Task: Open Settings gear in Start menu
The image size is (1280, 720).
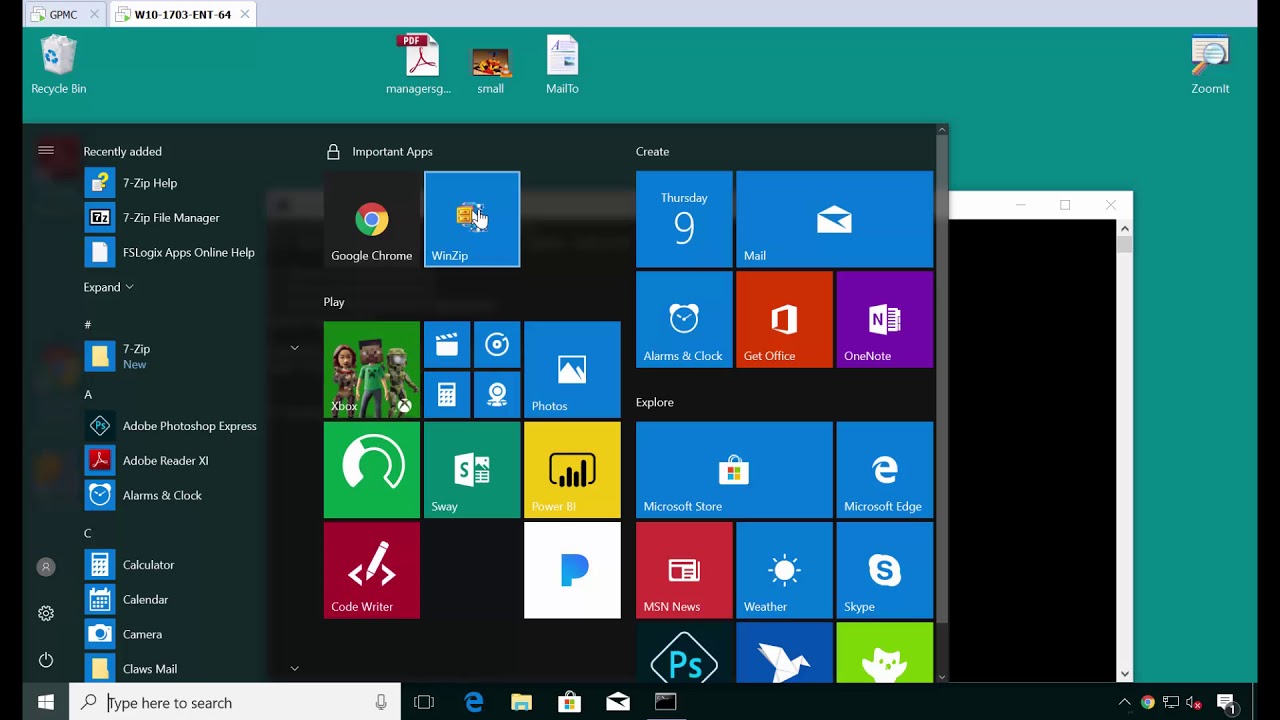Action: pos(46,613)
